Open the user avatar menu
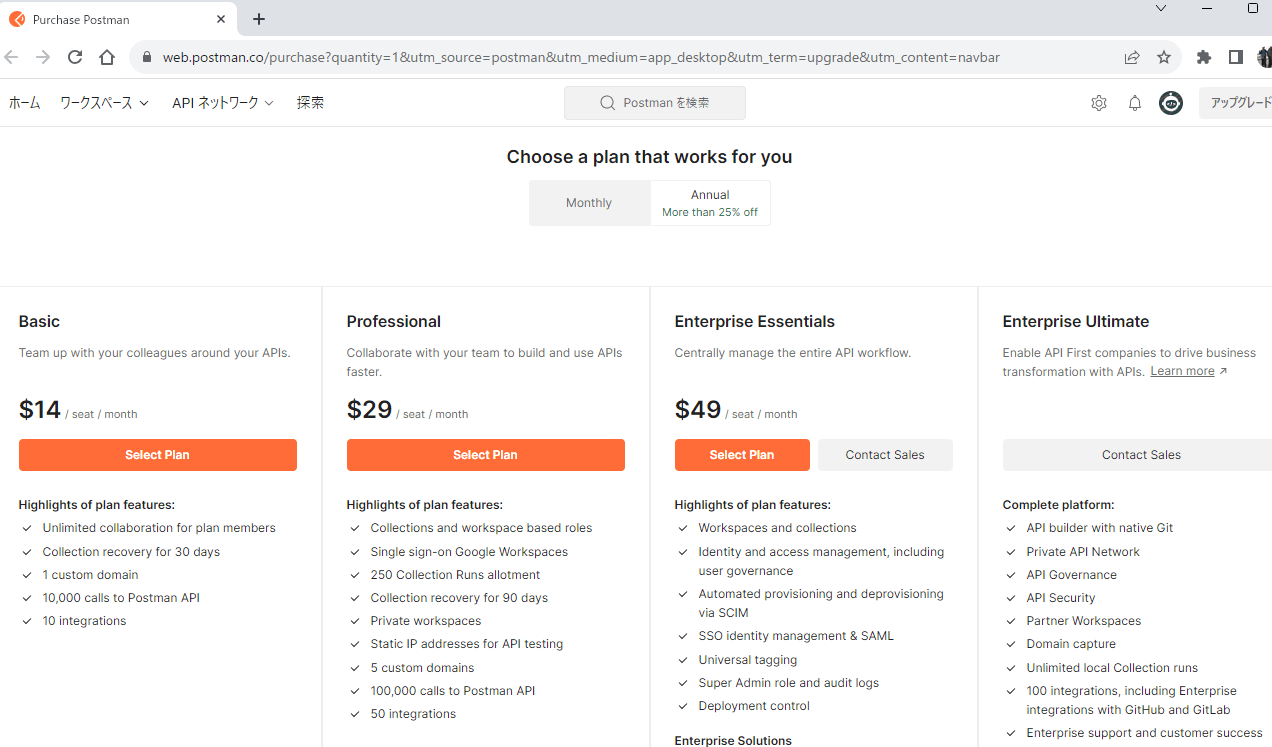 (x=1171, y=103)
